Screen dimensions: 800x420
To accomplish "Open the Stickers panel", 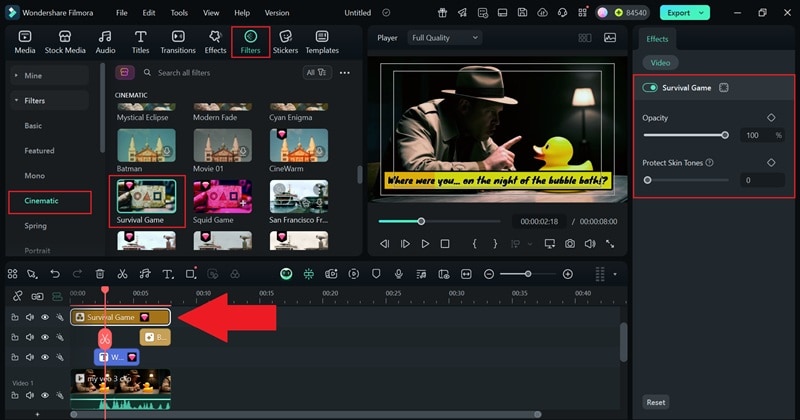I will click(285, 42).
